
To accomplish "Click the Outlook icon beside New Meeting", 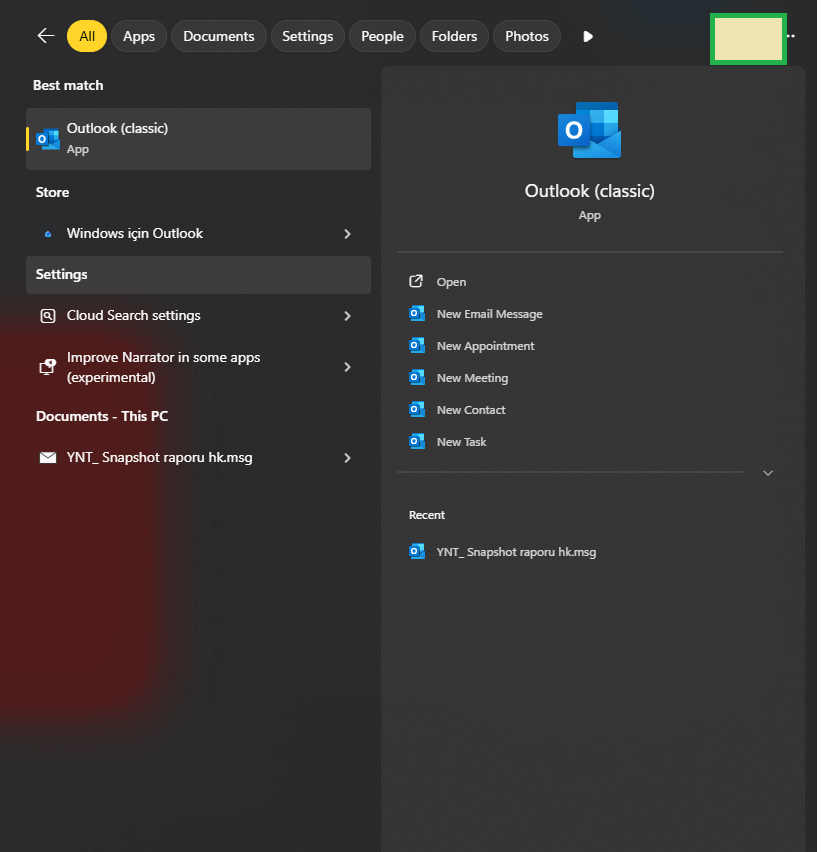I will point(417,378).
